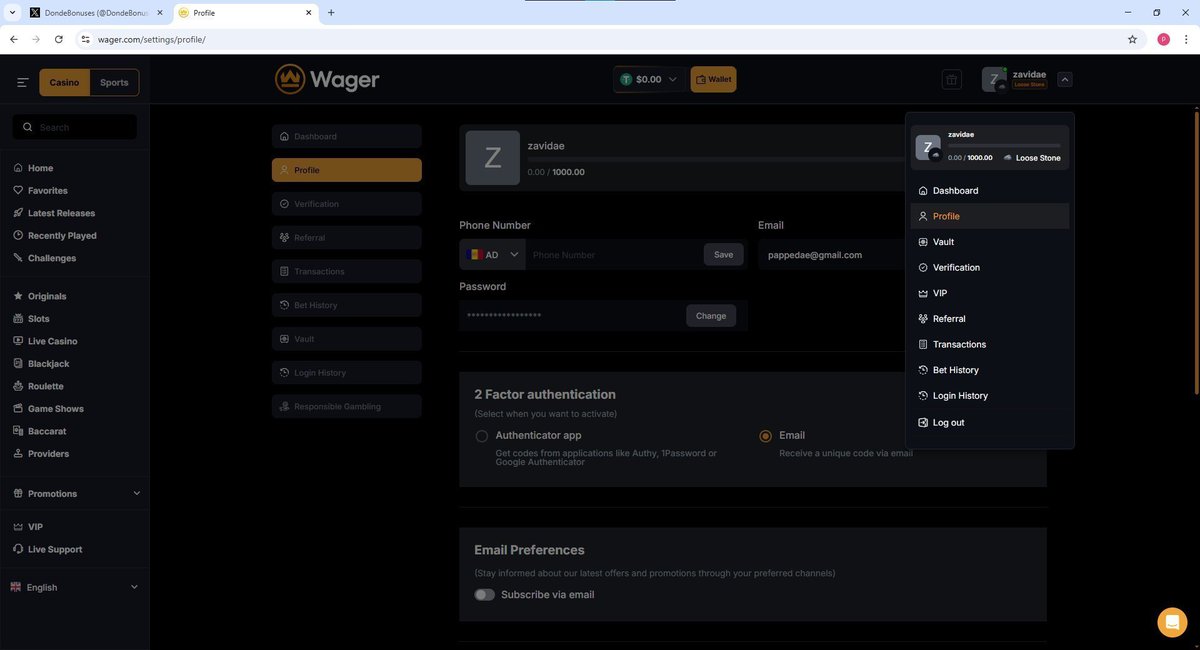1200x650 pixels.
Task: Expand the Promotions section
Action: 76,493
